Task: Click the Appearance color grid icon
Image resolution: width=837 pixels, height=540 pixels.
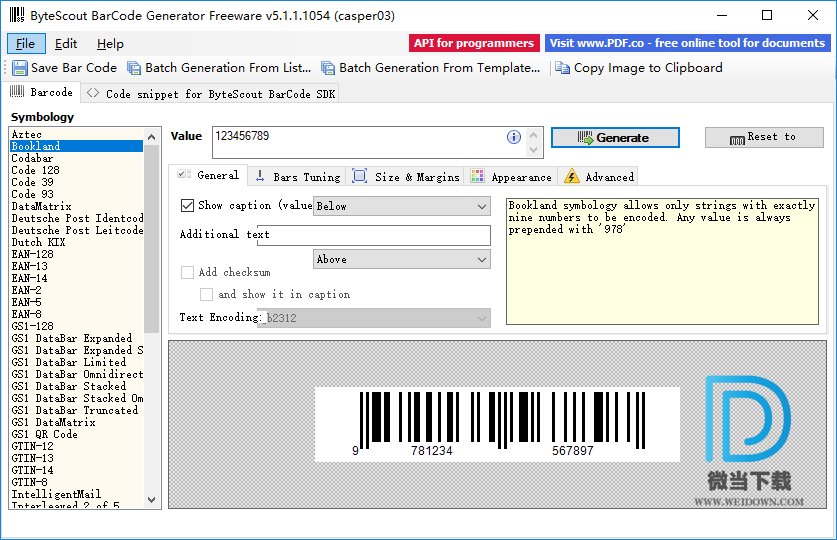Action: (x=477, y=176)
